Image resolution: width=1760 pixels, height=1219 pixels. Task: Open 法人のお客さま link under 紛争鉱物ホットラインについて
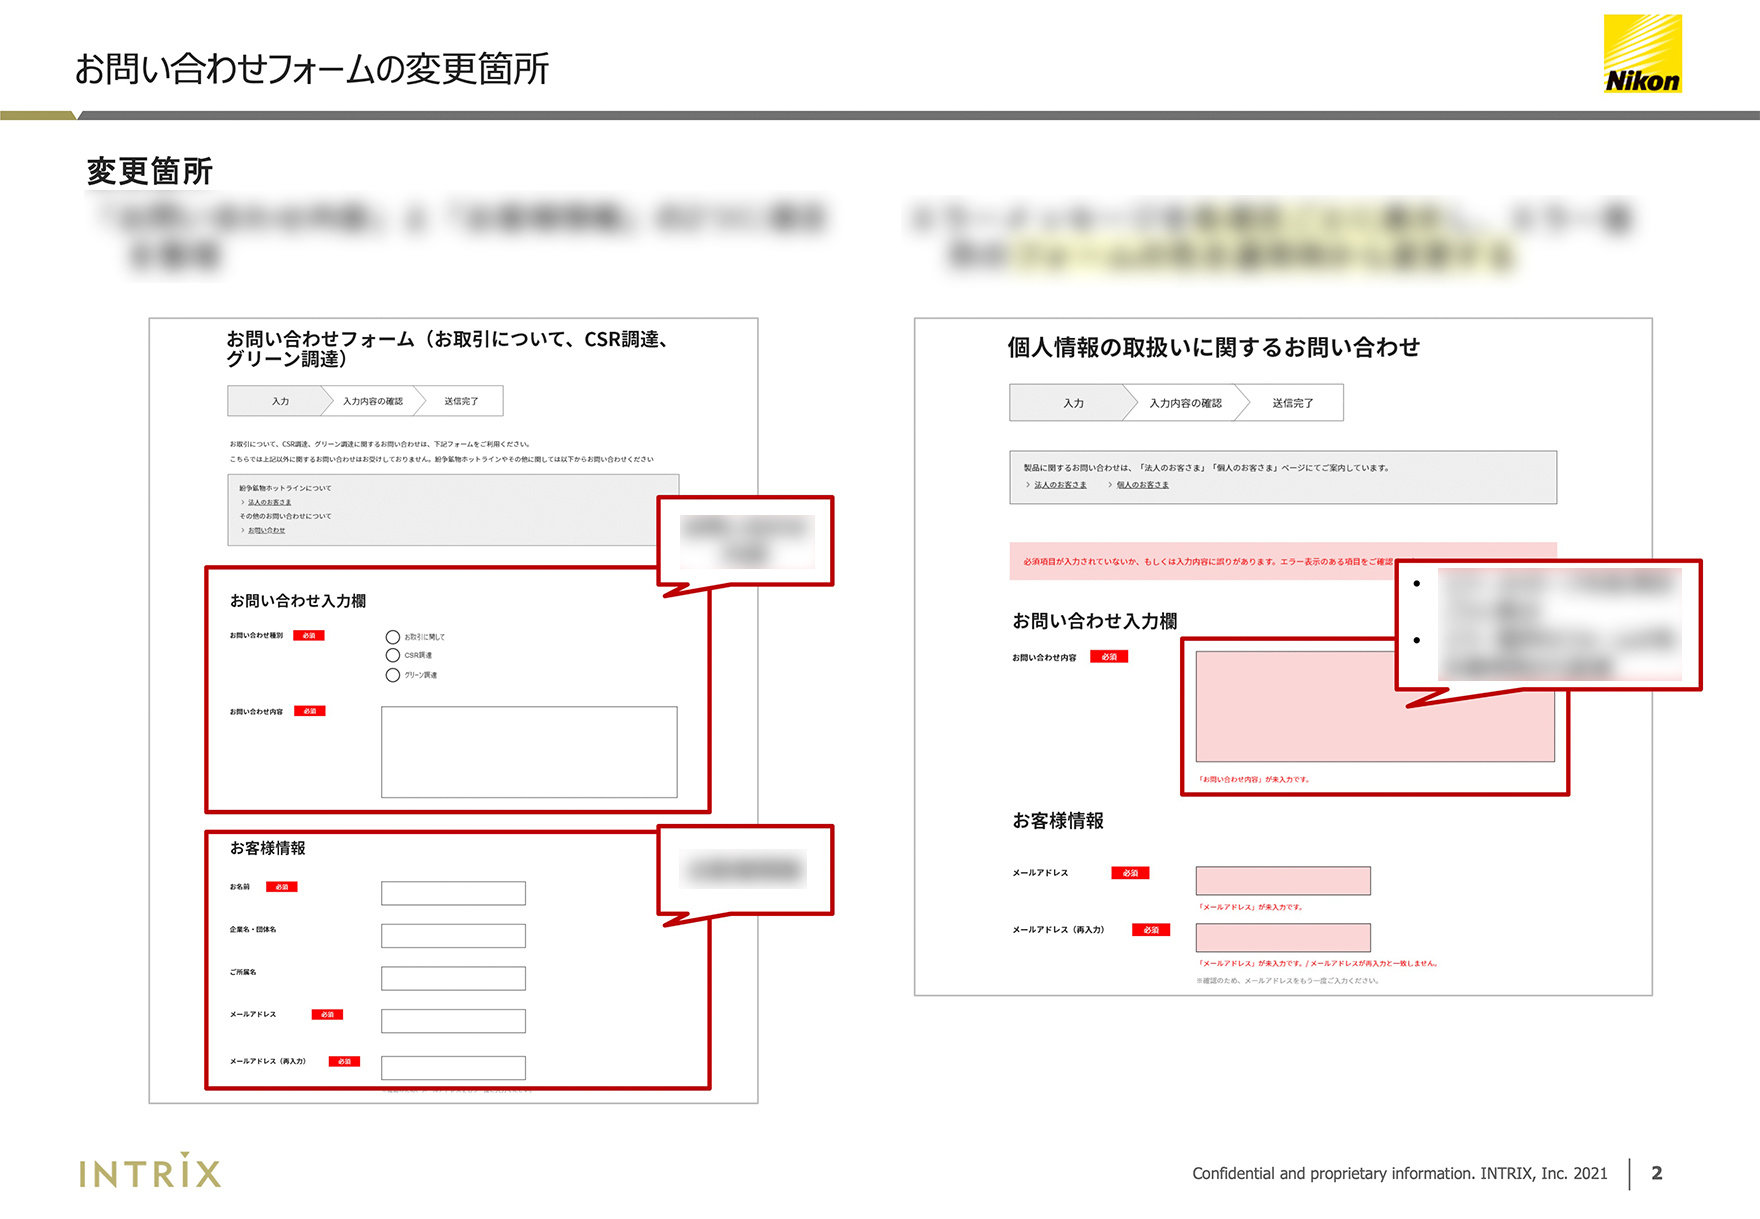click(x=269, y=502)
